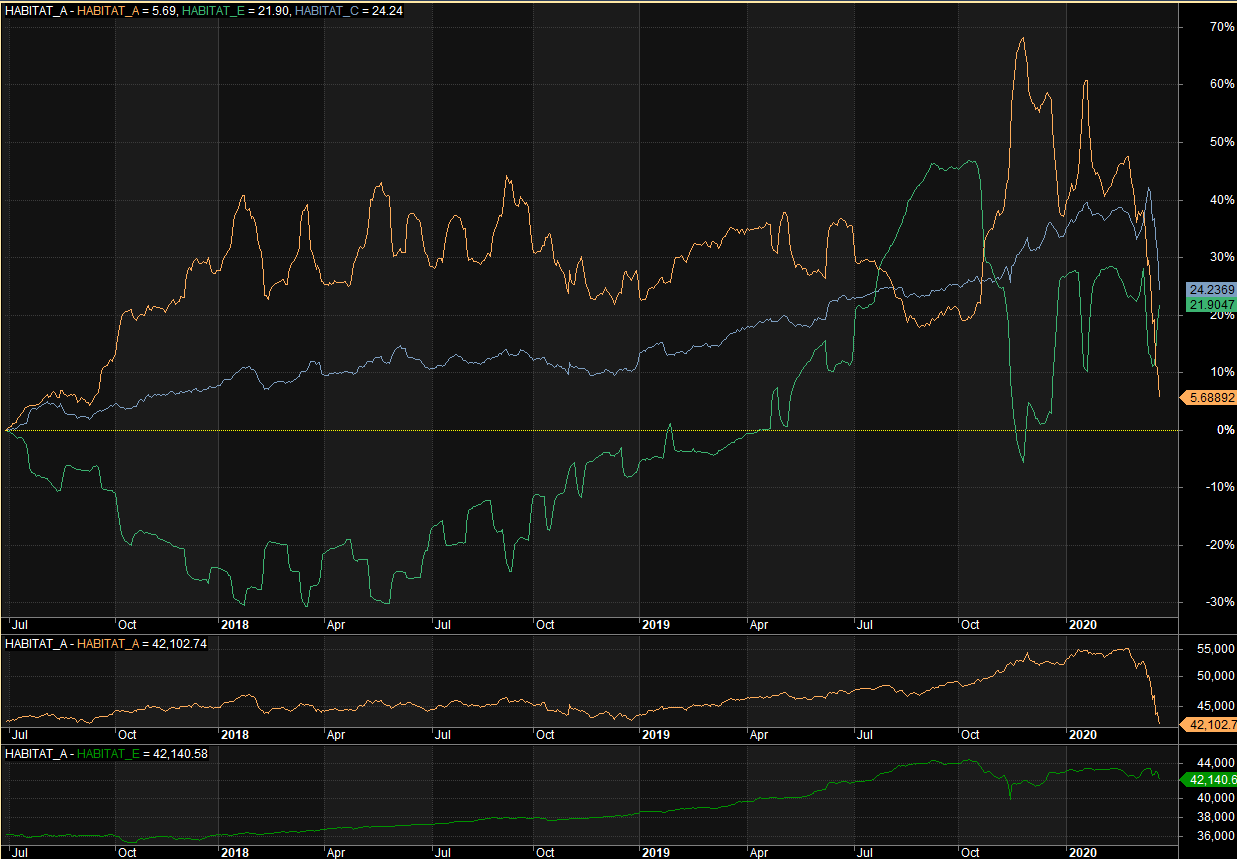1237x859 pixels.
Task: Click the 2018 date label in the bottom pane
Action: coord(234,852)
